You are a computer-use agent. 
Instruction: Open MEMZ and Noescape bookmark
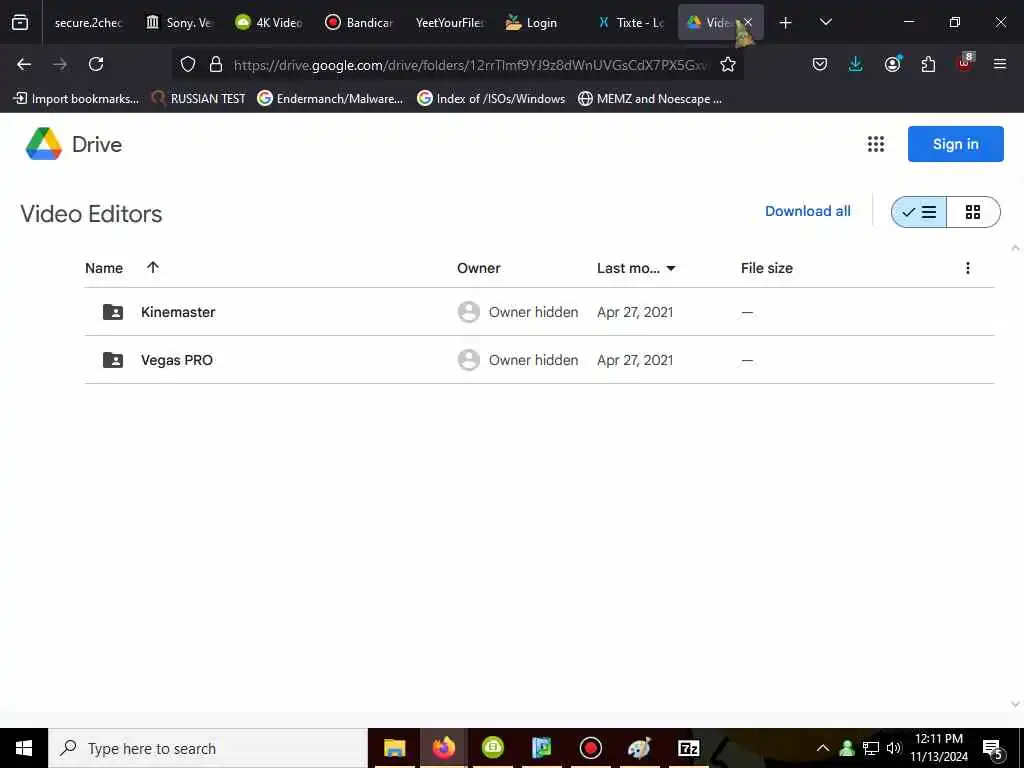click(650, 99)
